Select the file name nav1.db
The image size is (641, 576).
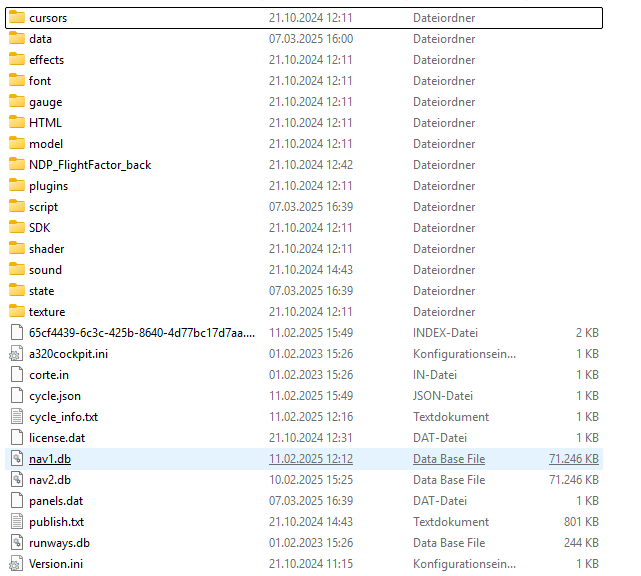tap(50, 459)
